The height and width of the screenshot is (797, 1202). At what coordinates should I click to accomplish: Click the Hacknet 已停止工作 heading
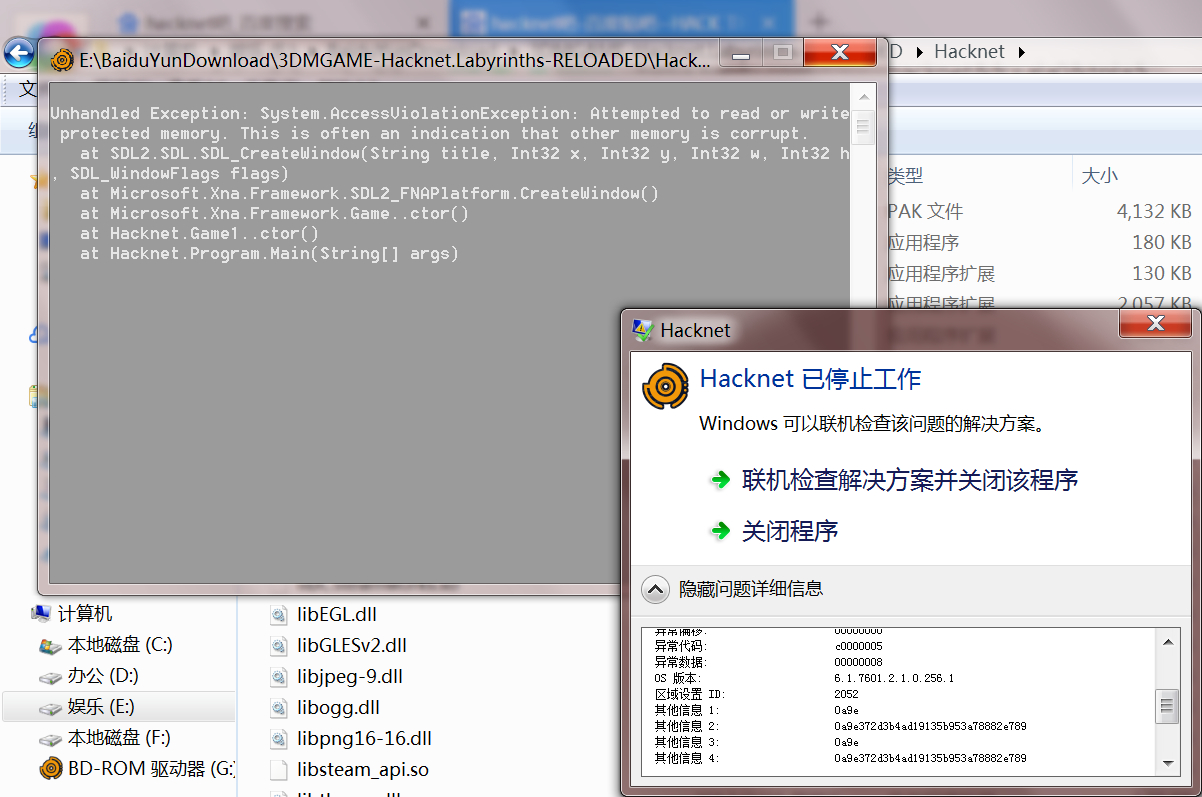[810, 379]
